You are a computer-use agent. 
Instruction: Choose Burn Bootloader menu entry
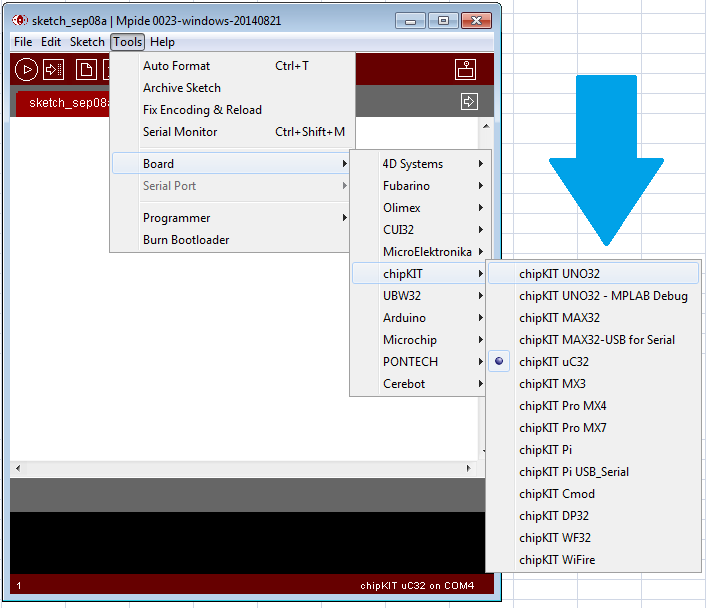pos(230,240)
